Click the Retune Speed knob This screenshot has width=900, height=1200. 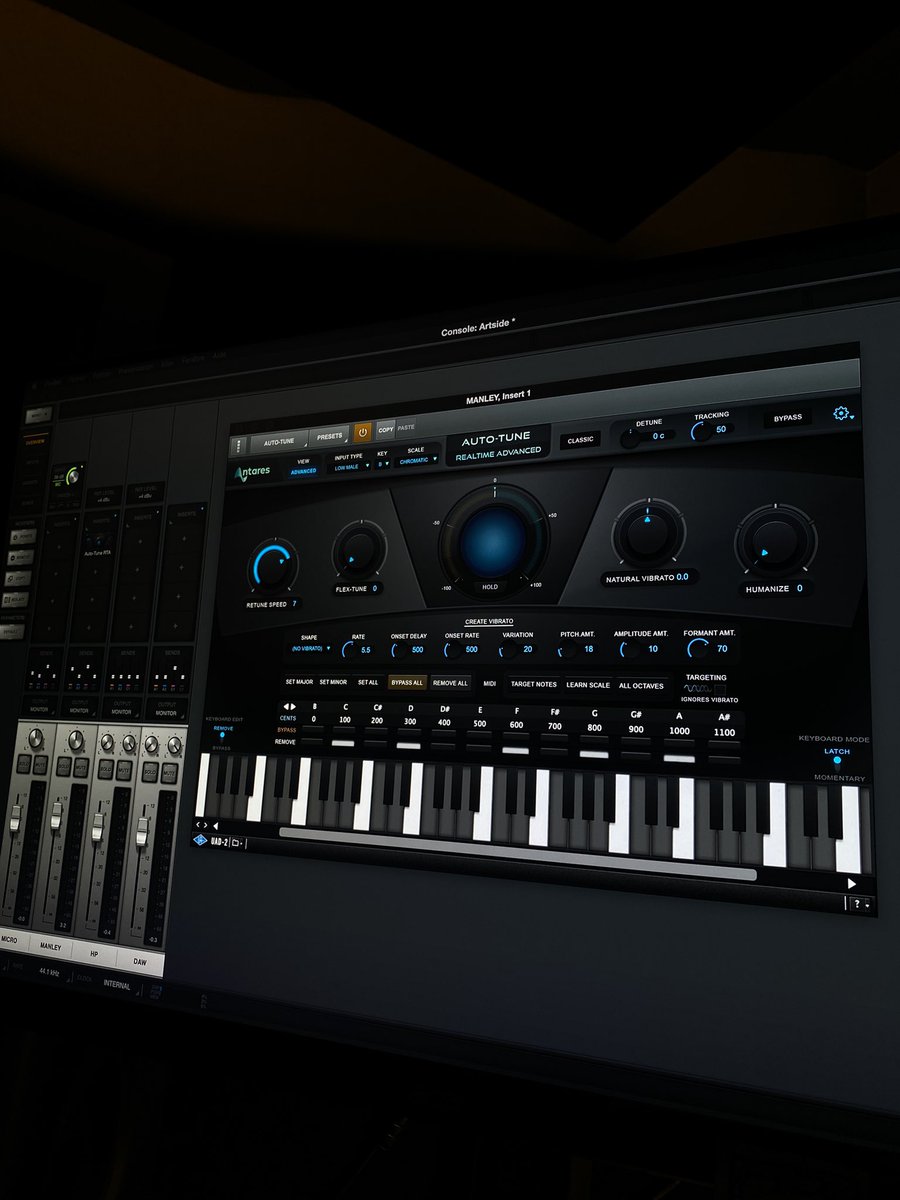pyautogui.click(x=272, y=568)
